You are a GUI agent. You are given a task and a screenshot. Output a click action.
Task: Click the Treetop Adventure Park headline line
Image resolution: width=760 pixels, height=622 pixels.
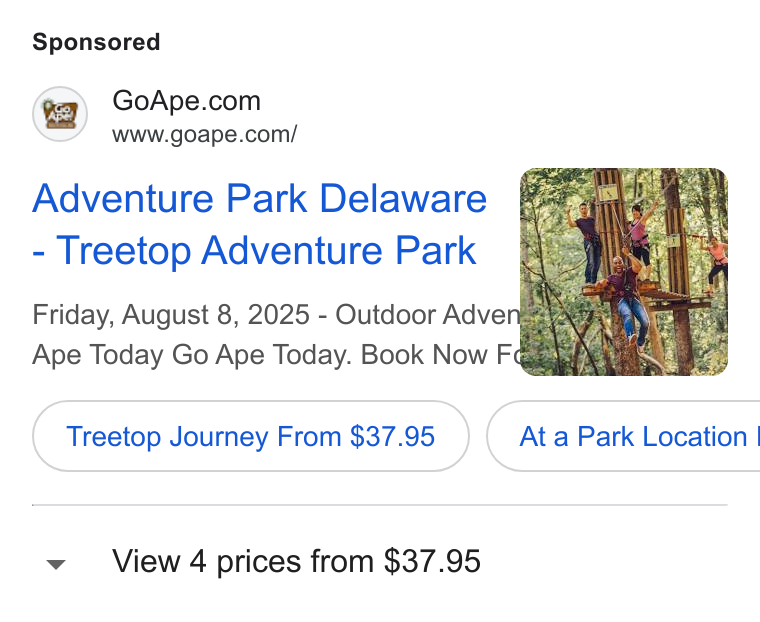(254, 250)
